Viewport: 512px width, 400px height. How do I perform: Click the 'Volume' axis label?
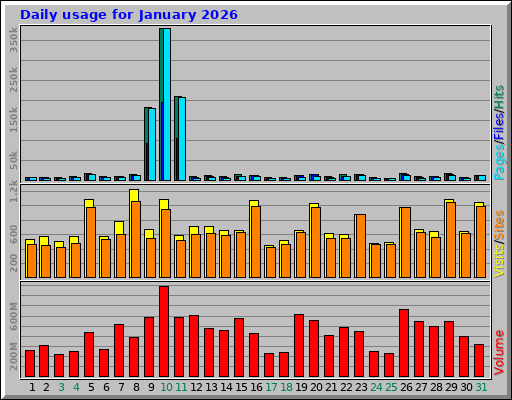tap(499, 352)
